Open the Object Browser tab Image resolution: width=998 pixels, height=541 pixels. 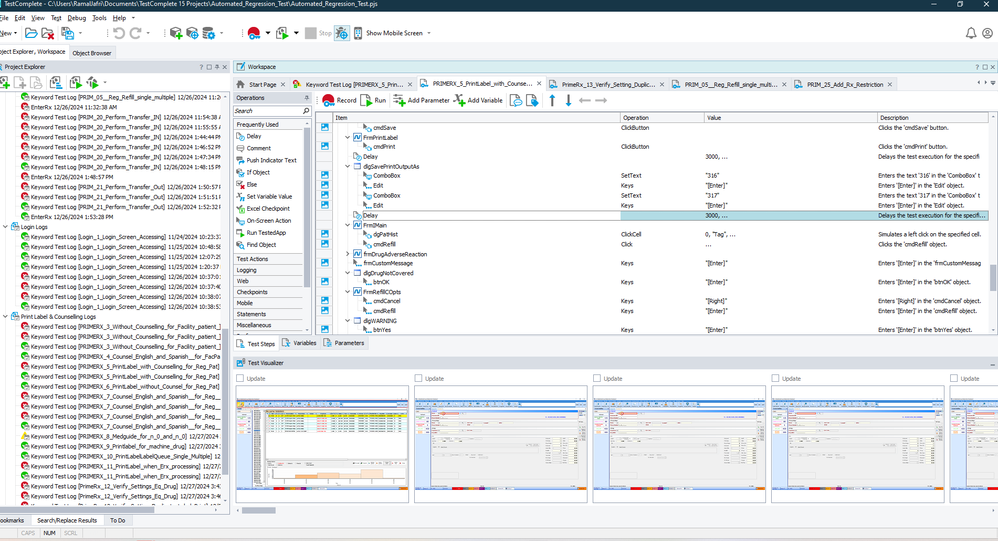tap(92, 53)
